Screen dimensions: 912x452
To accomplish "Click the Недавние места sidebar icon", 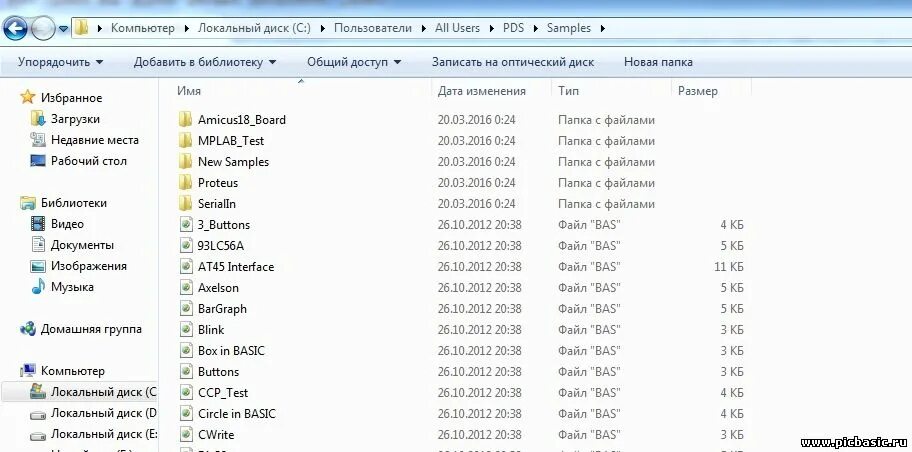I will coord(38,140).
